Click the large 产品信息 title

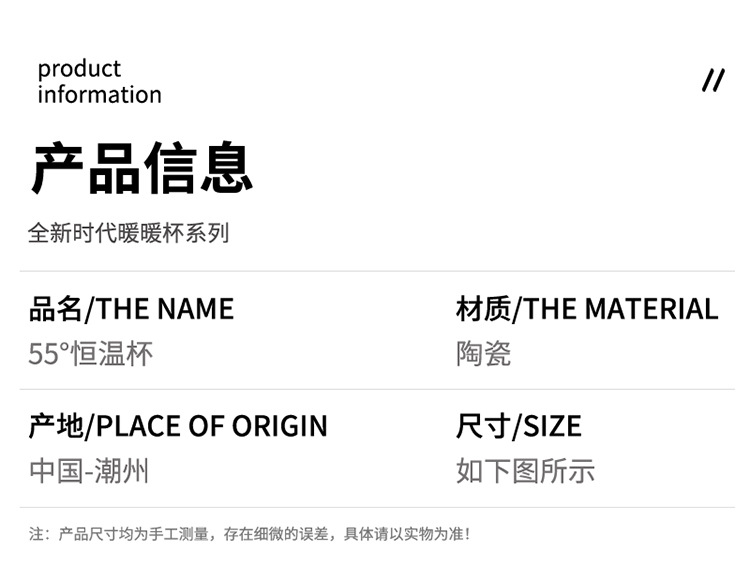coord(142,168)
